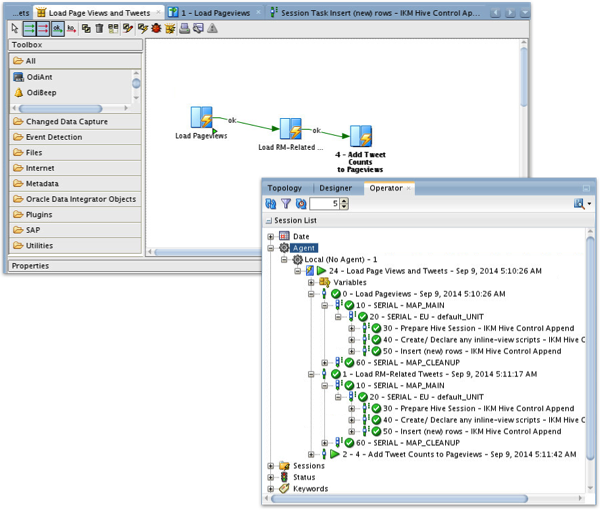Select step 0 - Load Pageviews

(424, 294)
